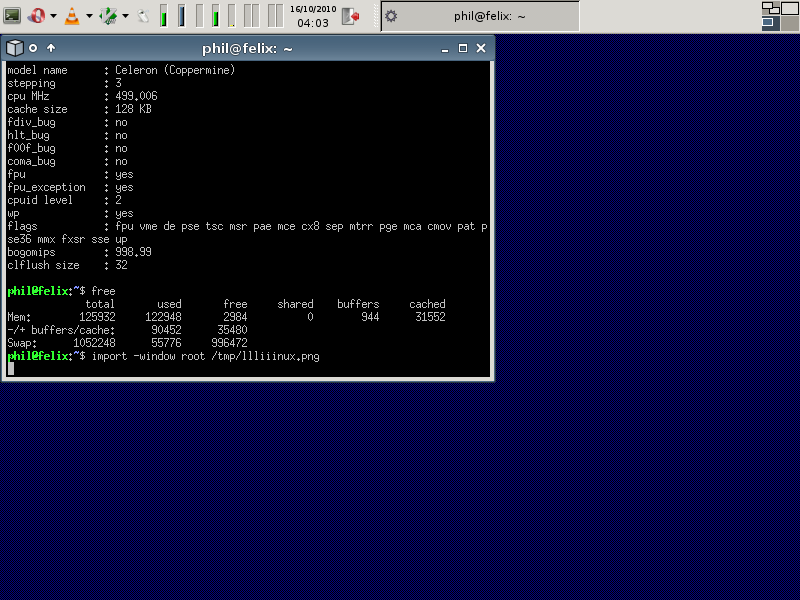Toggle maximize on the terminal window
Screen dimensions: 800x600
[463, 47]
